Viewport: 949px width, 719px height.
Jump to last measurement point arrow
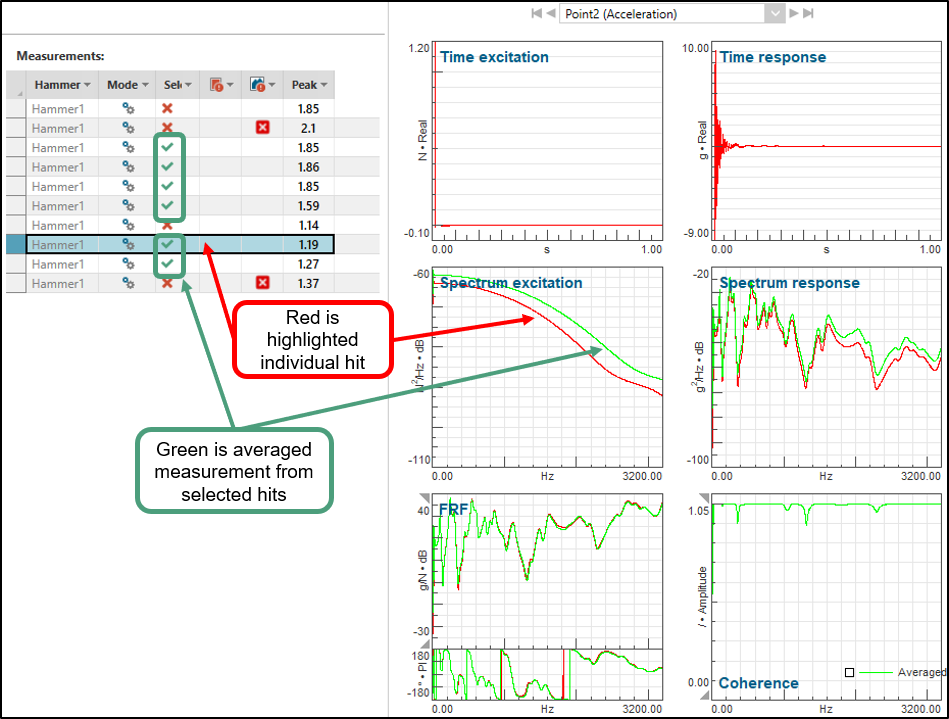(x=808, y=13)
